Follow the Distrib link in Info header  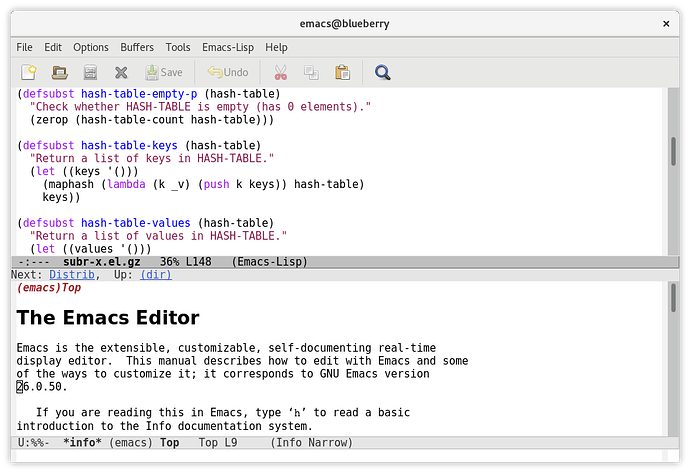[72, 274]
